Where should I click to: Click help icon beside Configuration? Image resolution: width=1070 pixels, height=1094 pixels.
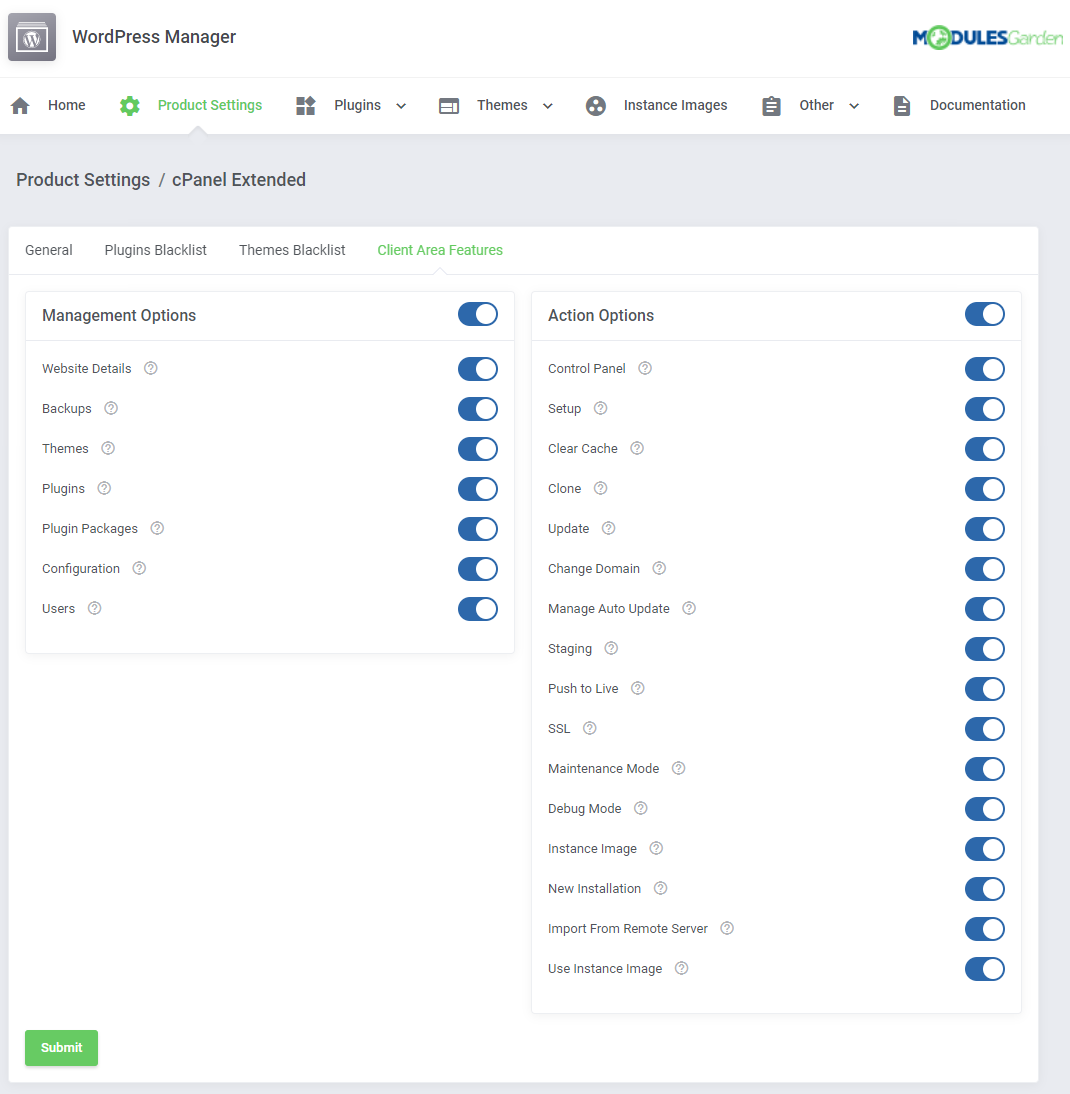point(140,568)
